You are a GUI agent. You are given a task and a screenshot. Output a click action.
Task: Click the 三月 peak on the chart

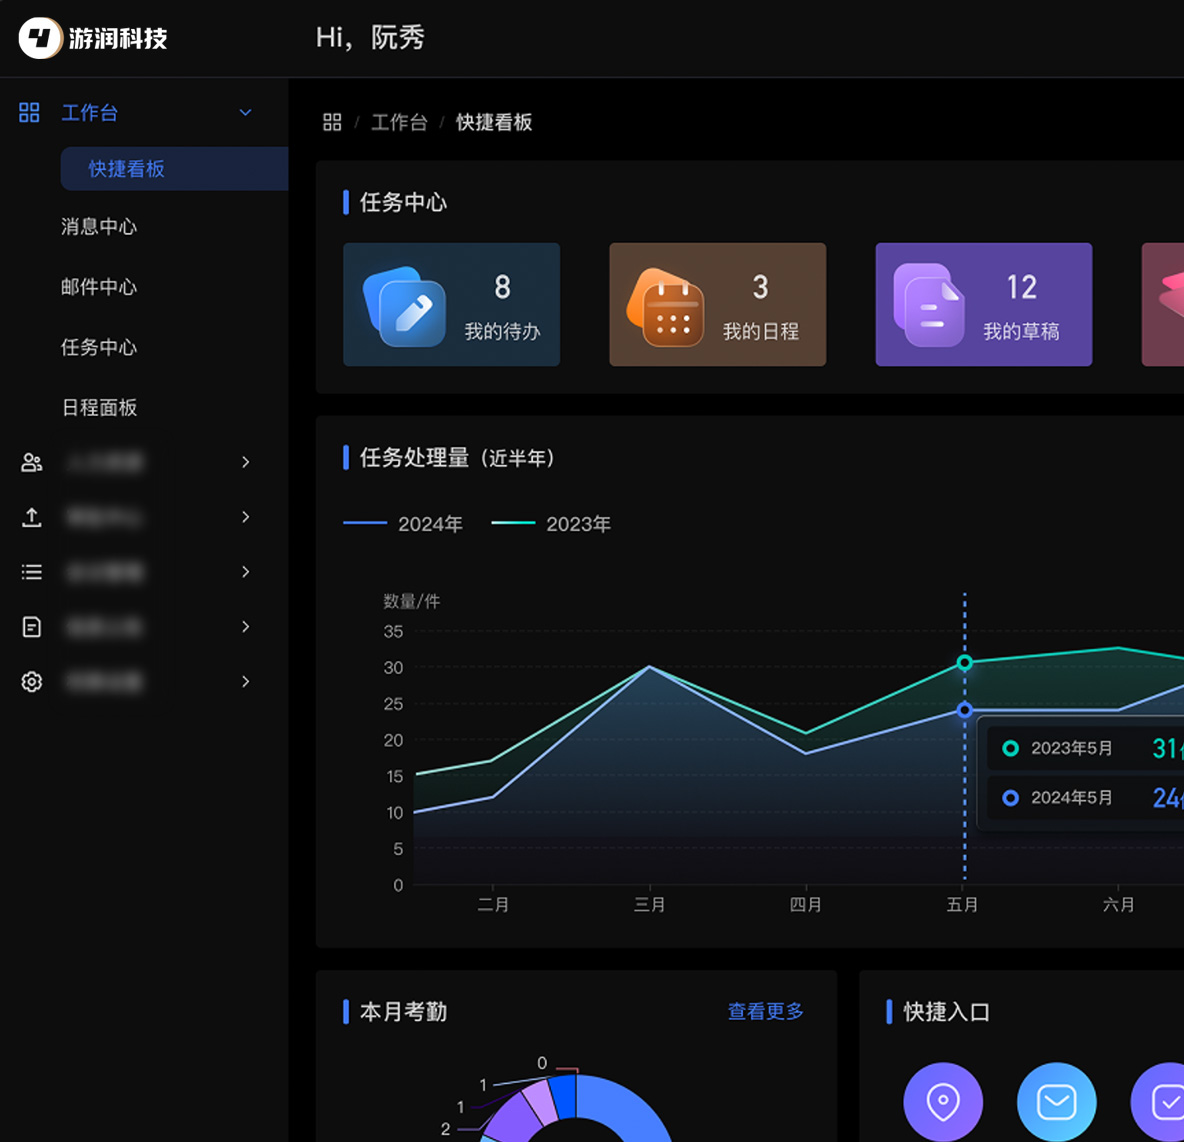tap(649, 667)
